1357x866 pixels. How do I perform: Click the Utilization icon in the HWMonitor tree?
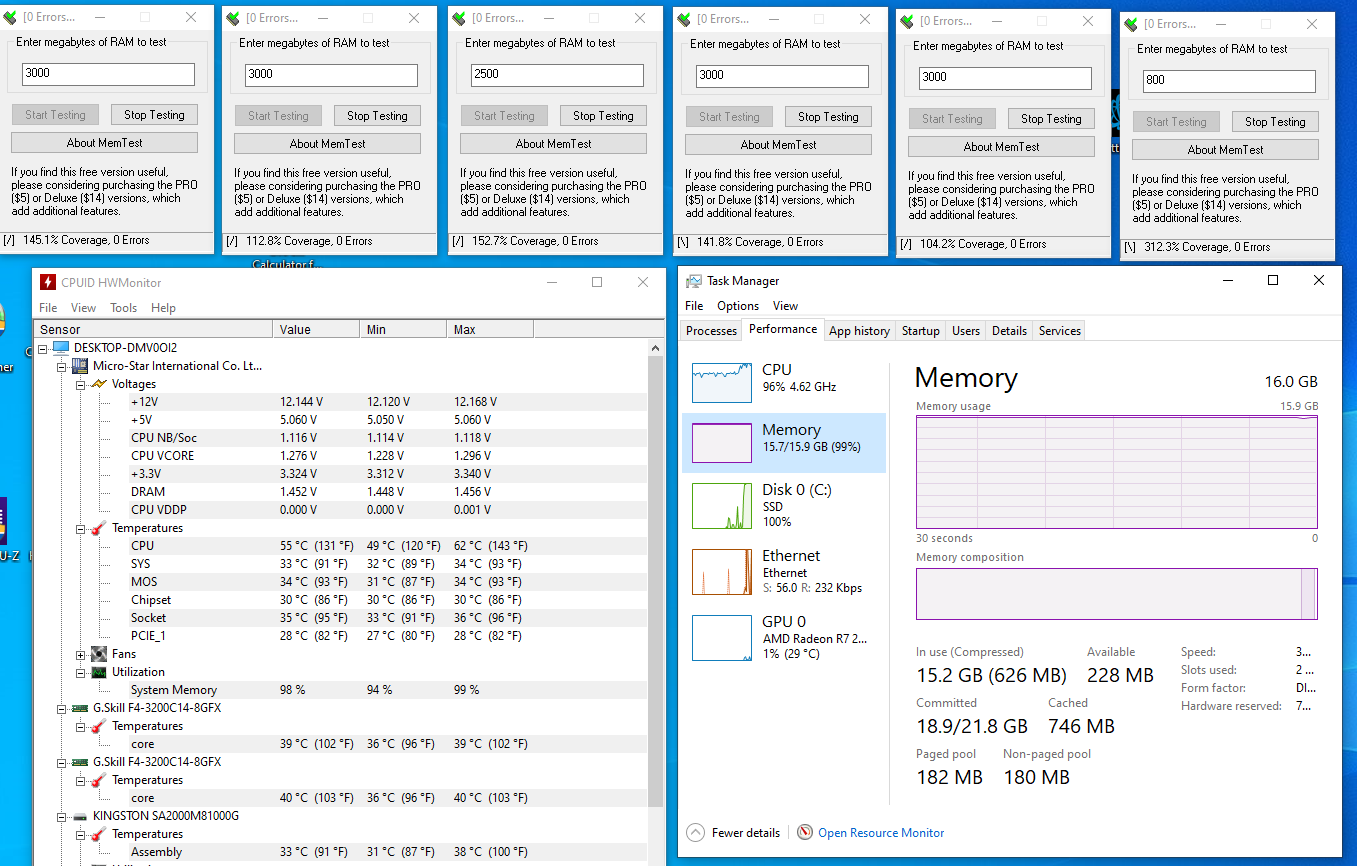click(x=98, y=672)
